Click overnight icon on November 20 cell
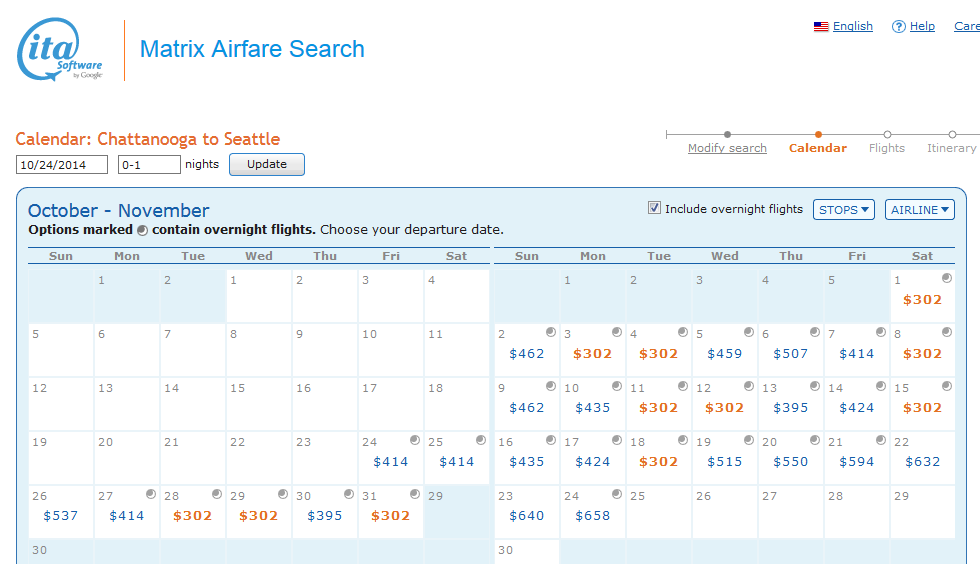 coord(814,440)
